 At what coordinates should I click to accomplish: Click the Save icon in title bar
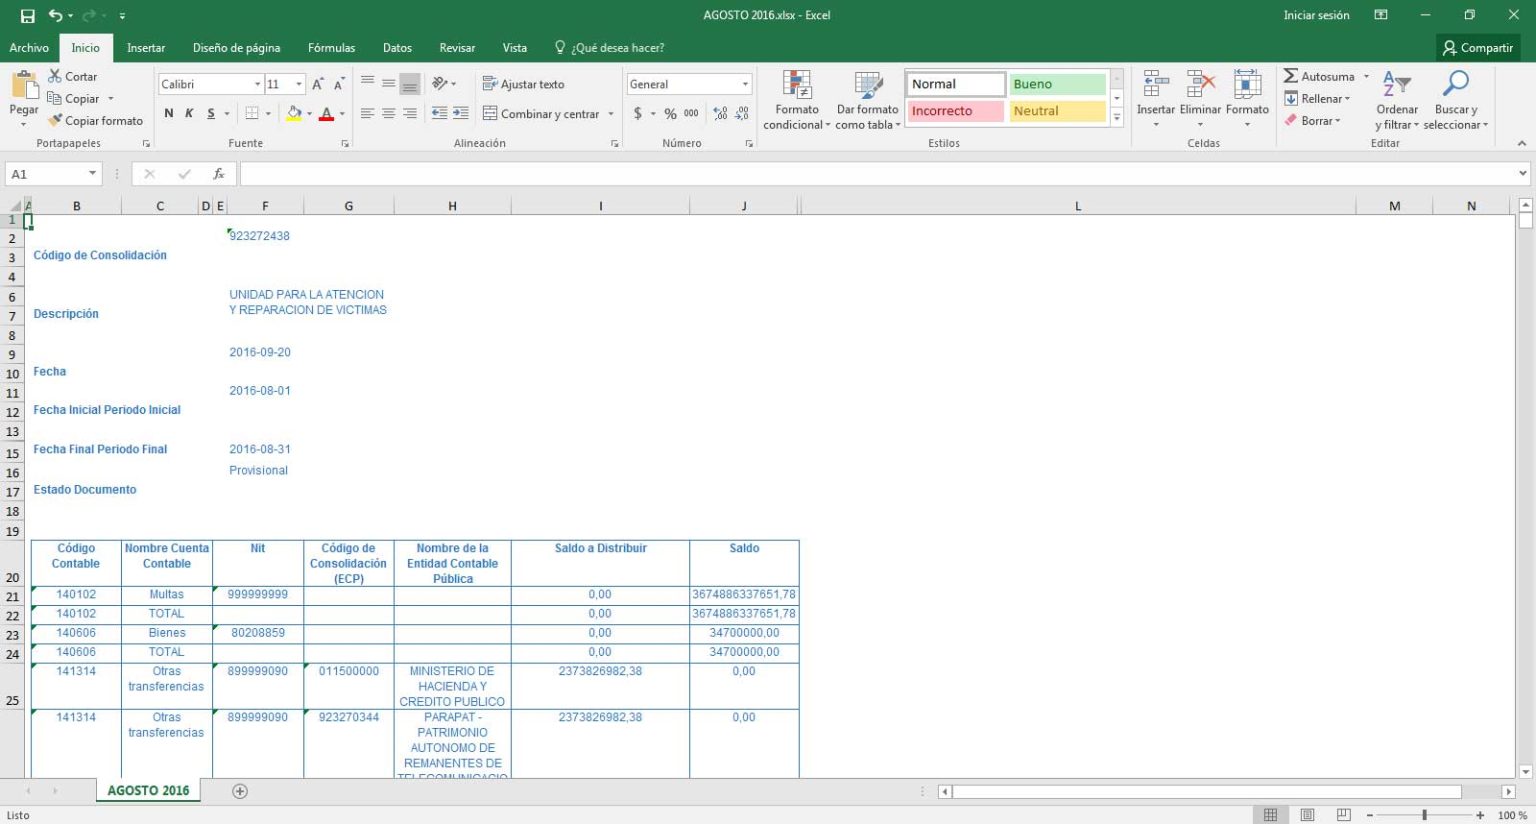pyautogui.click(x=27, y=16)
